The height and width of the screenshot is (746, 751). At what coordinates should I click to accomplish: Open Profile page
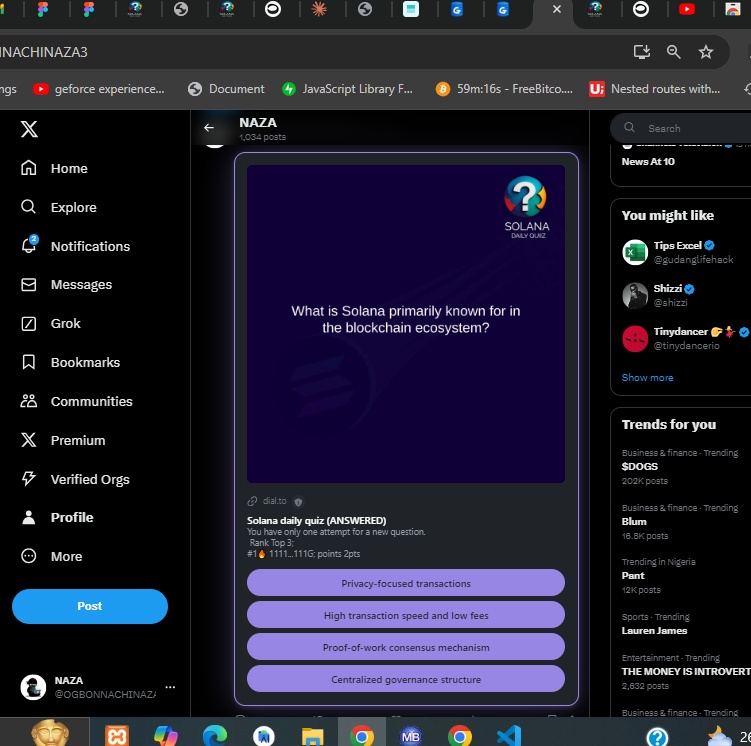57,518
